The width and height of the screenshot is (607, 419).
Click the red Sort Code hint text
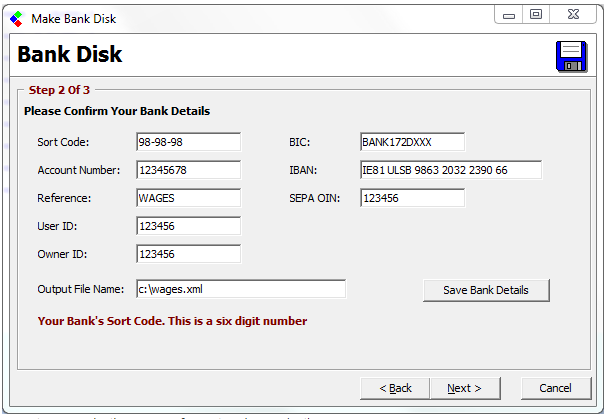pyautogui.click(x=172, y=321)
